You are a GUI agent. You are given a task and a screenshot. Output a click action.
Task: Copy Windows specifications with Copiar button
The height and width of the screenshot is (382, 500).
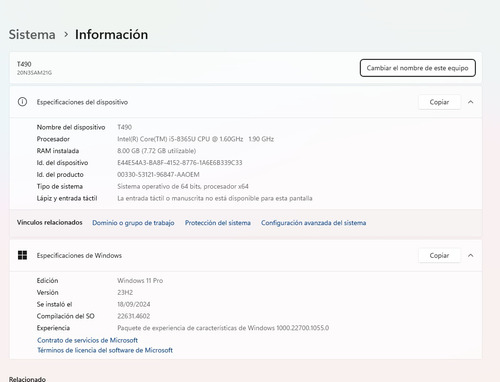pyautogui.click(x=439, y=255)
